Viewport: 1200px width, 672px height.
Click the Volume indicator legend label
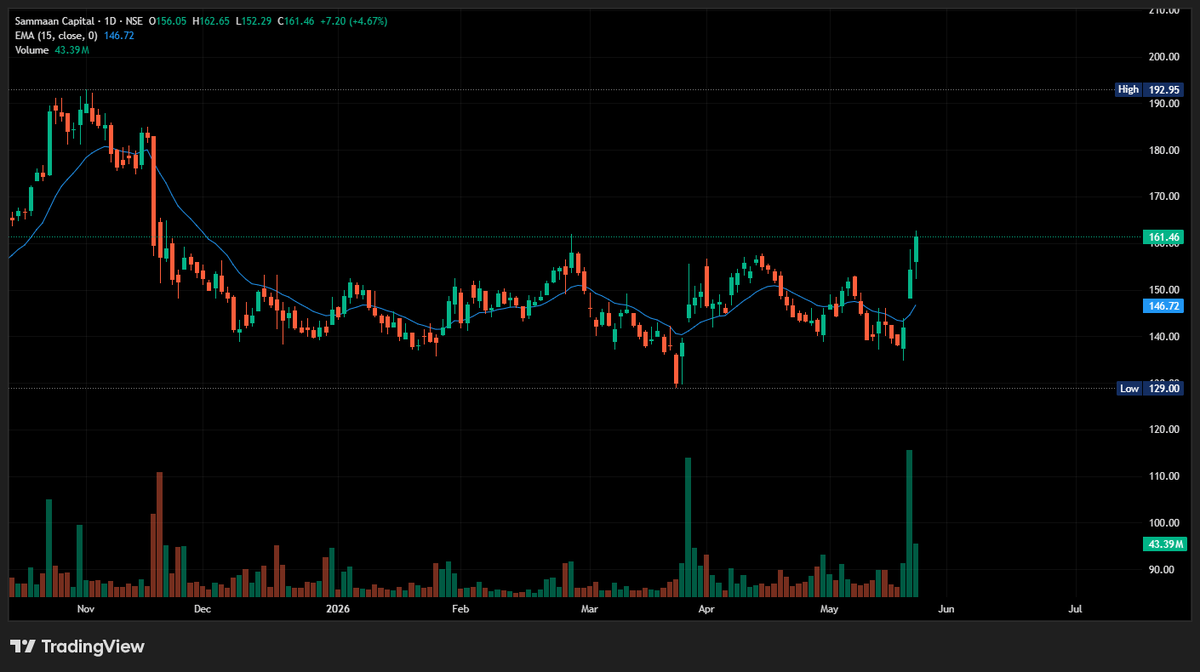(31, 50)
